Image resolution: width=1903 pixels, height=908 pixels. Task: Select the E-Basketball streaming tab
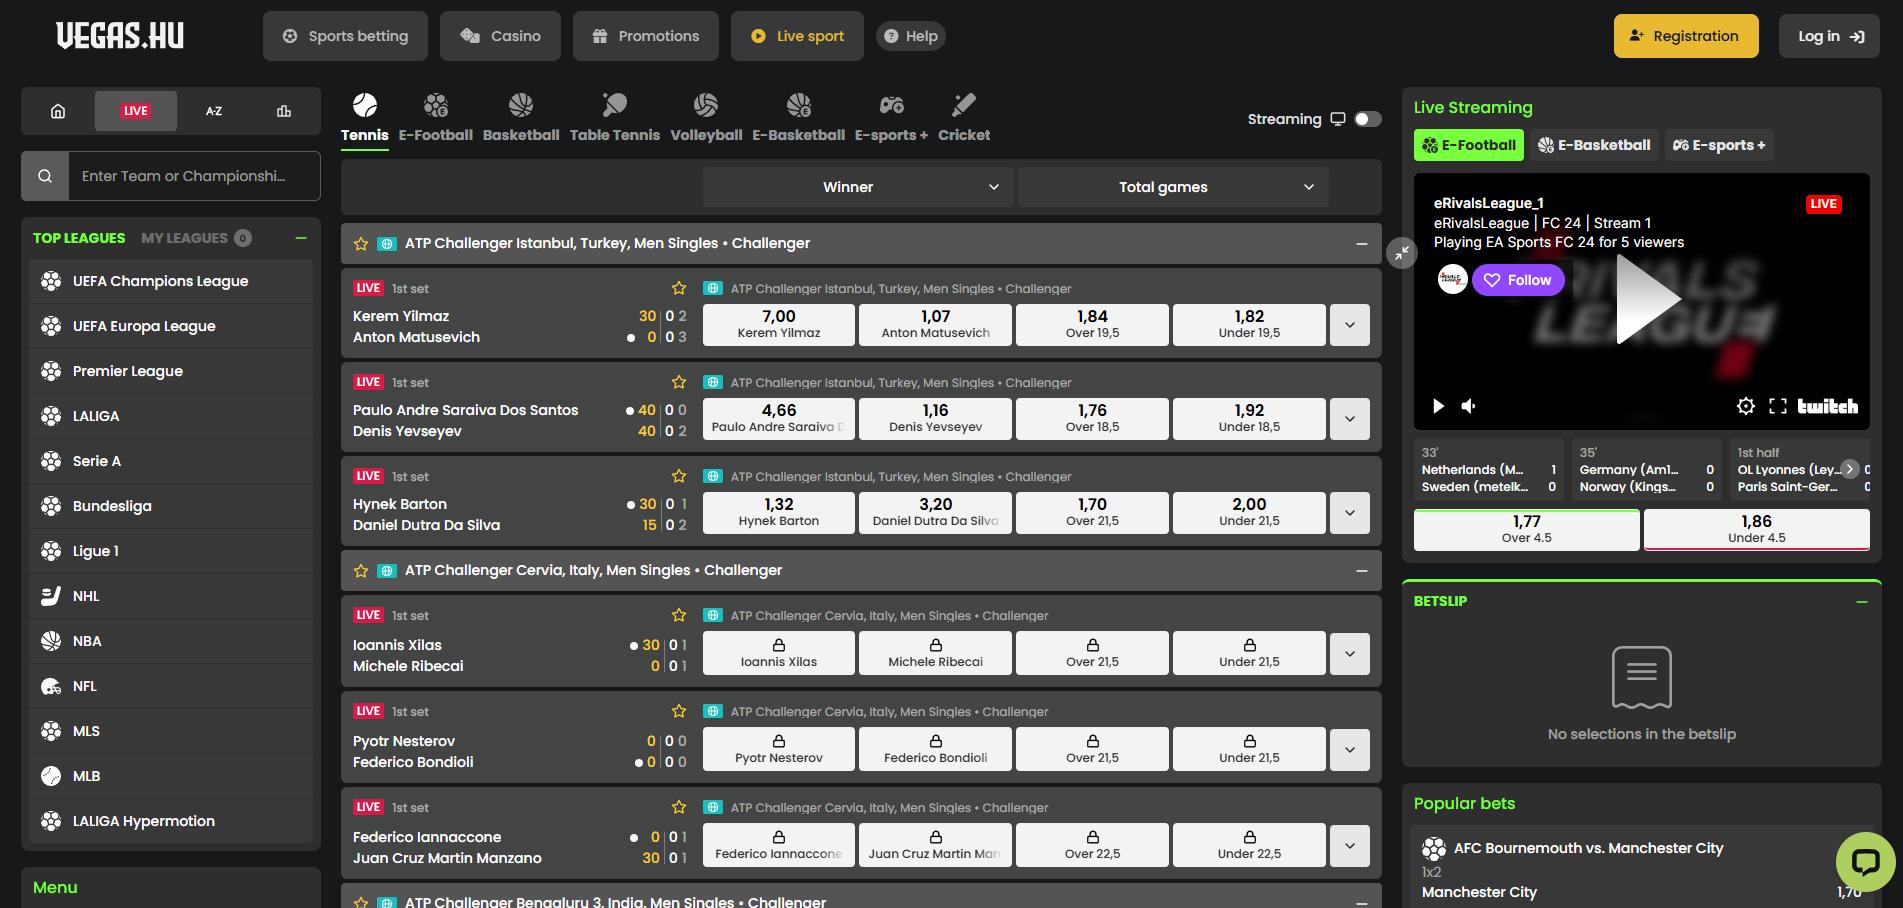point(1594,145)
